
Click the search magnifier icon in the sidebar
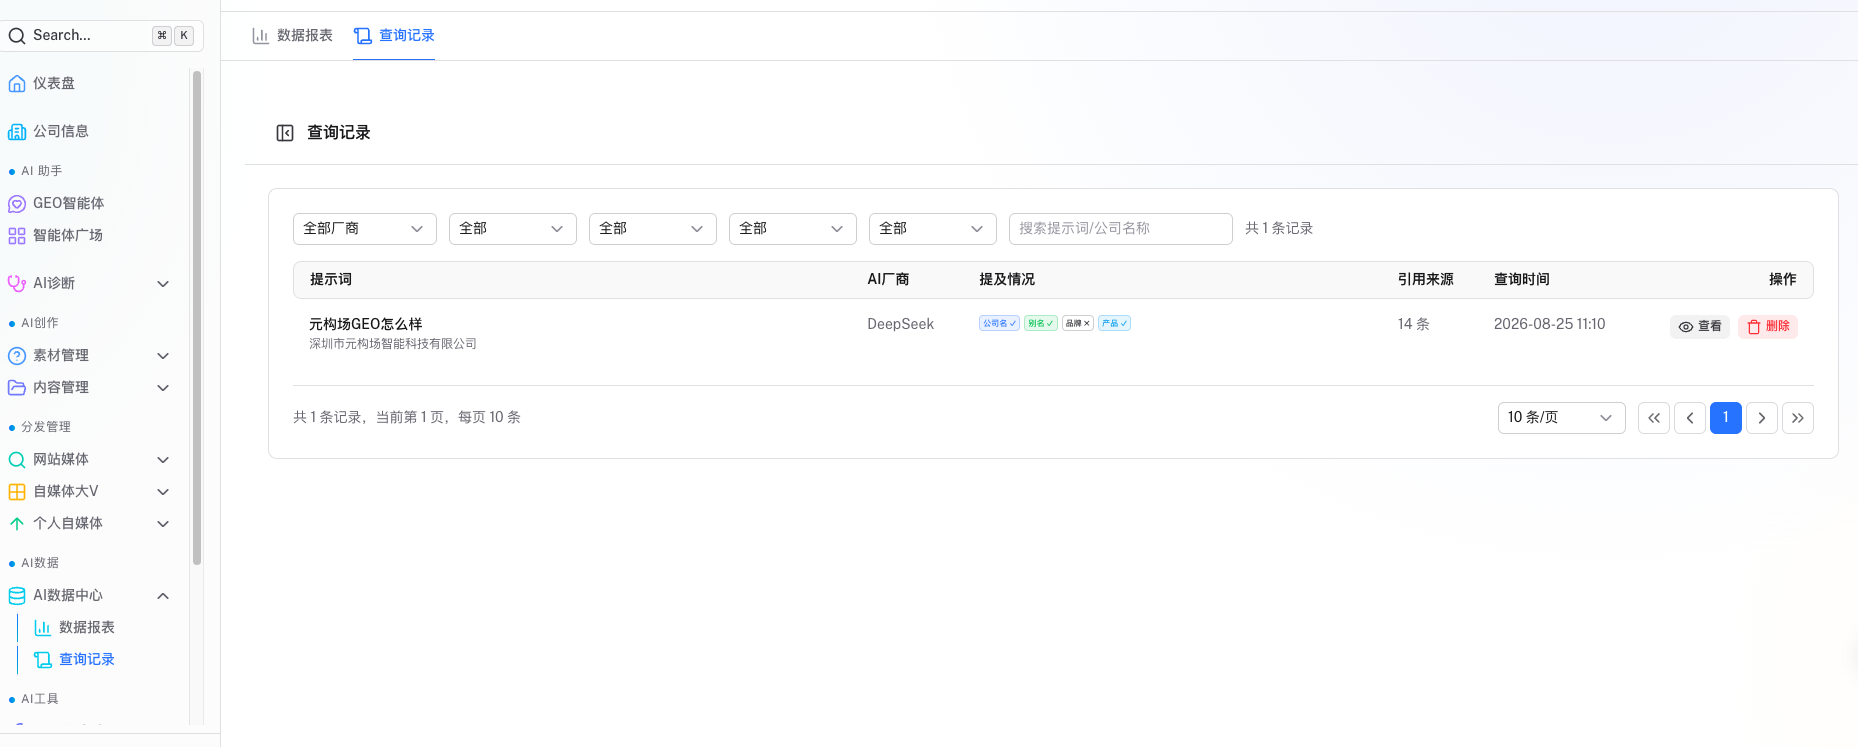[x=17, y=36]
